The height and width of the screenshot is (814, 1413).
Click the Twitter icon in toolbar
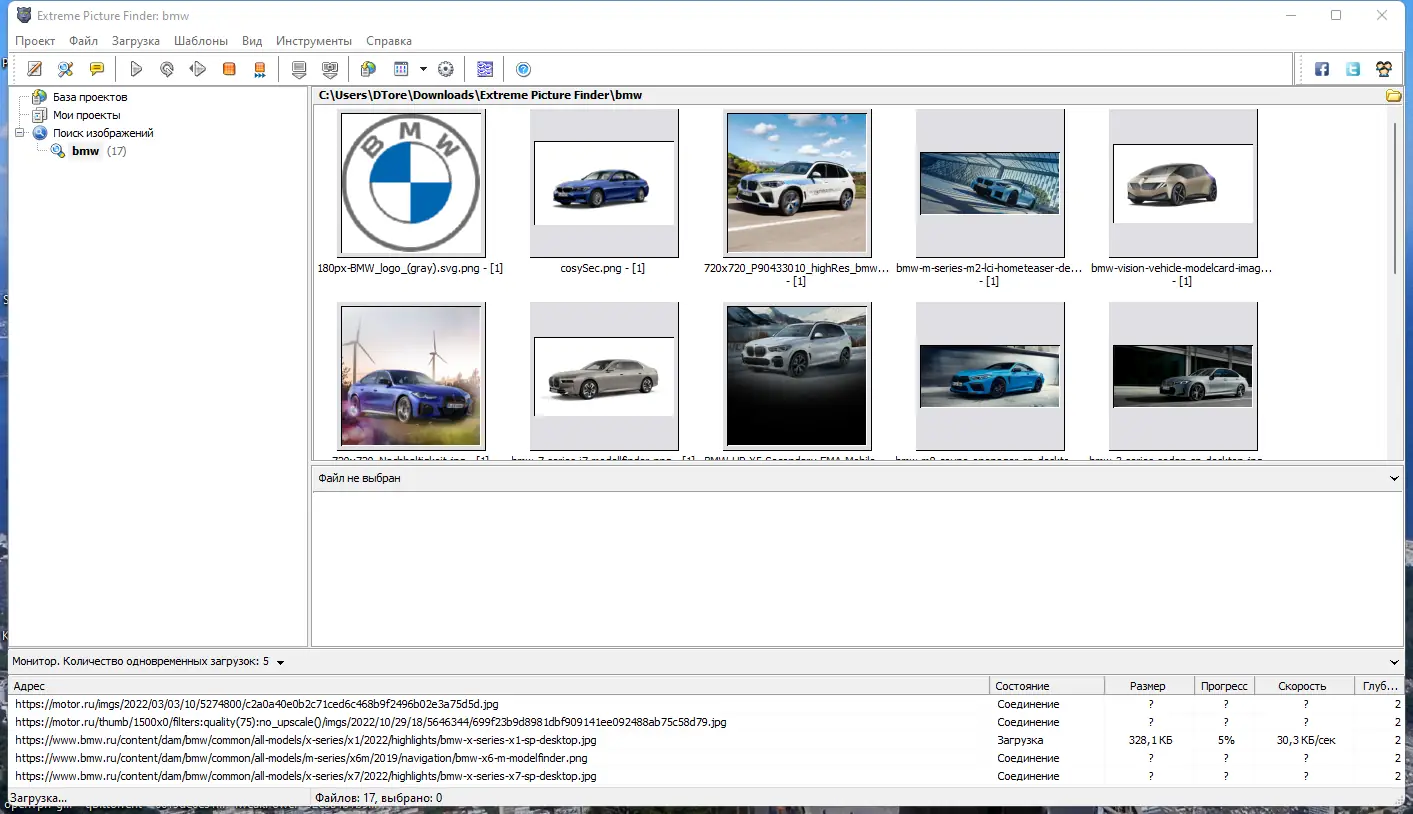[1353, 69]
